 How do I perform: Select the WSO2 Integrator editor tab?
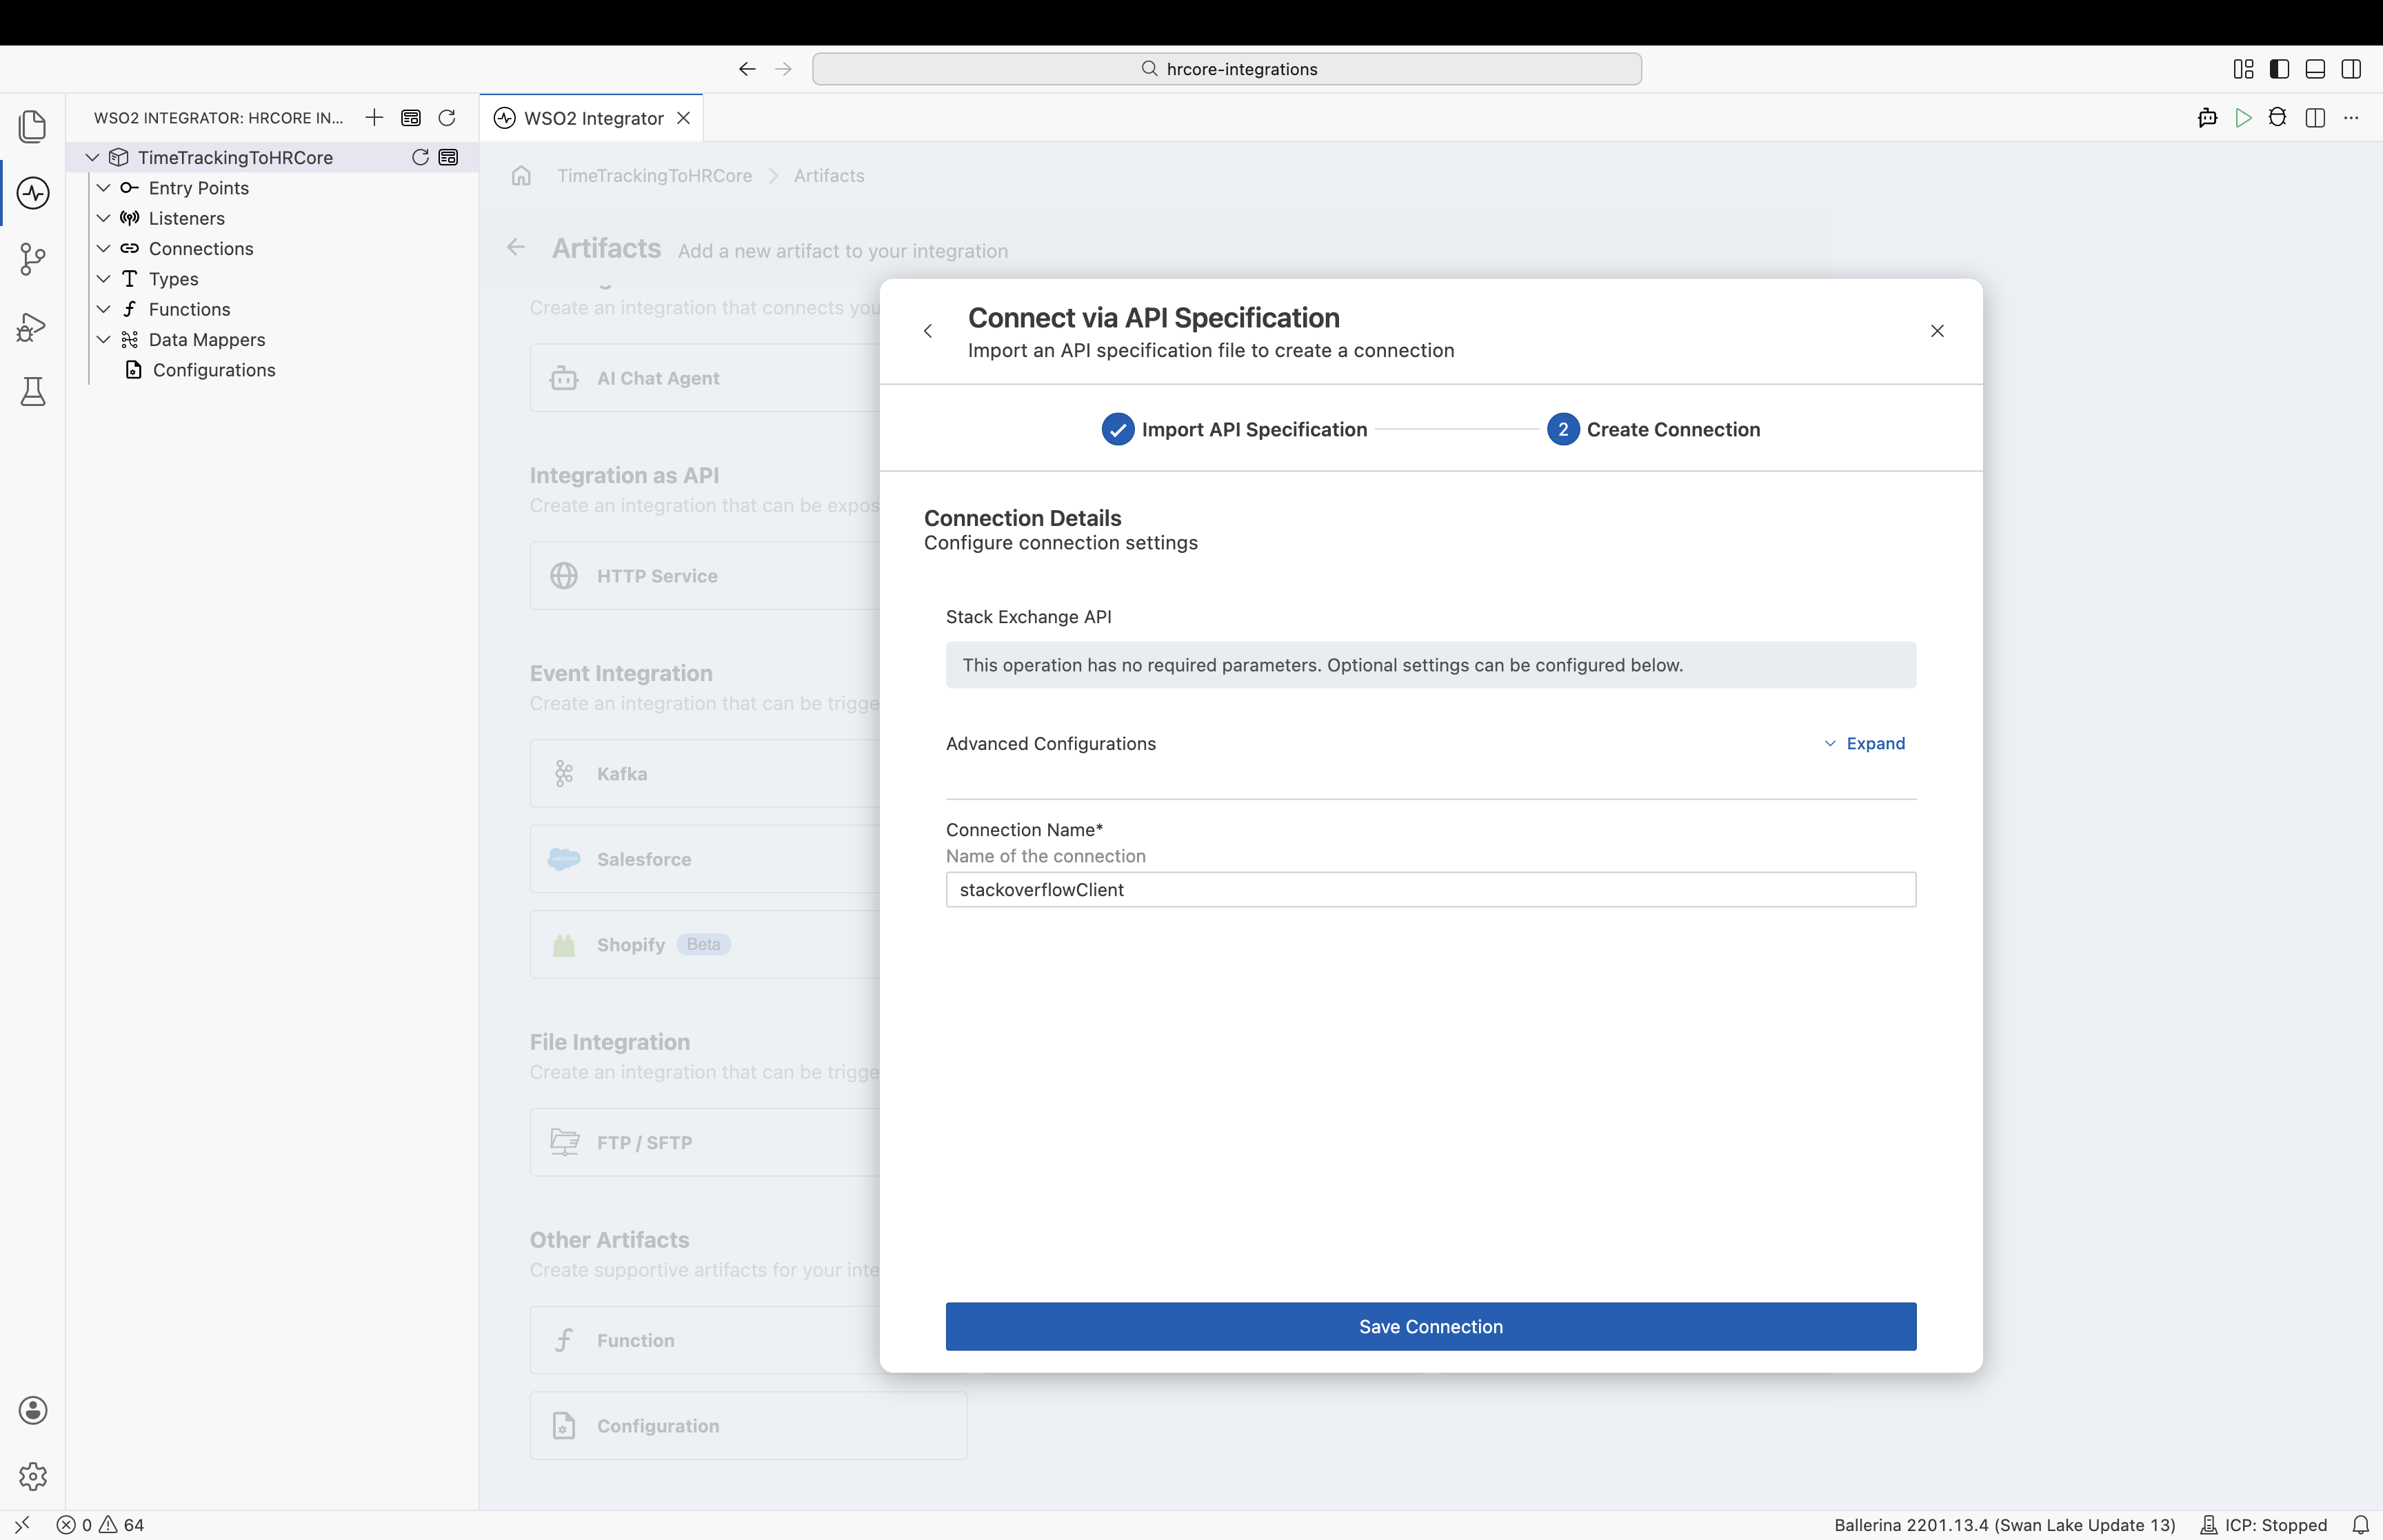pyautogui.click(x=592, y=118)
